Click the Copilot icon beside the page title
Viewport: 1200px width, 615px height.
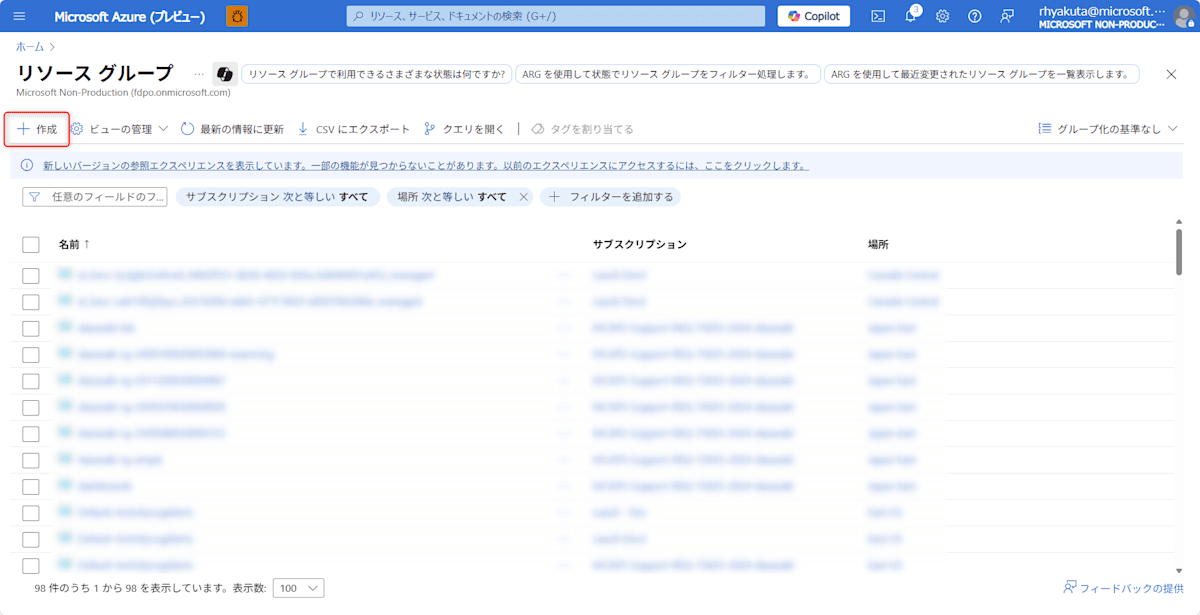(225, 74)
